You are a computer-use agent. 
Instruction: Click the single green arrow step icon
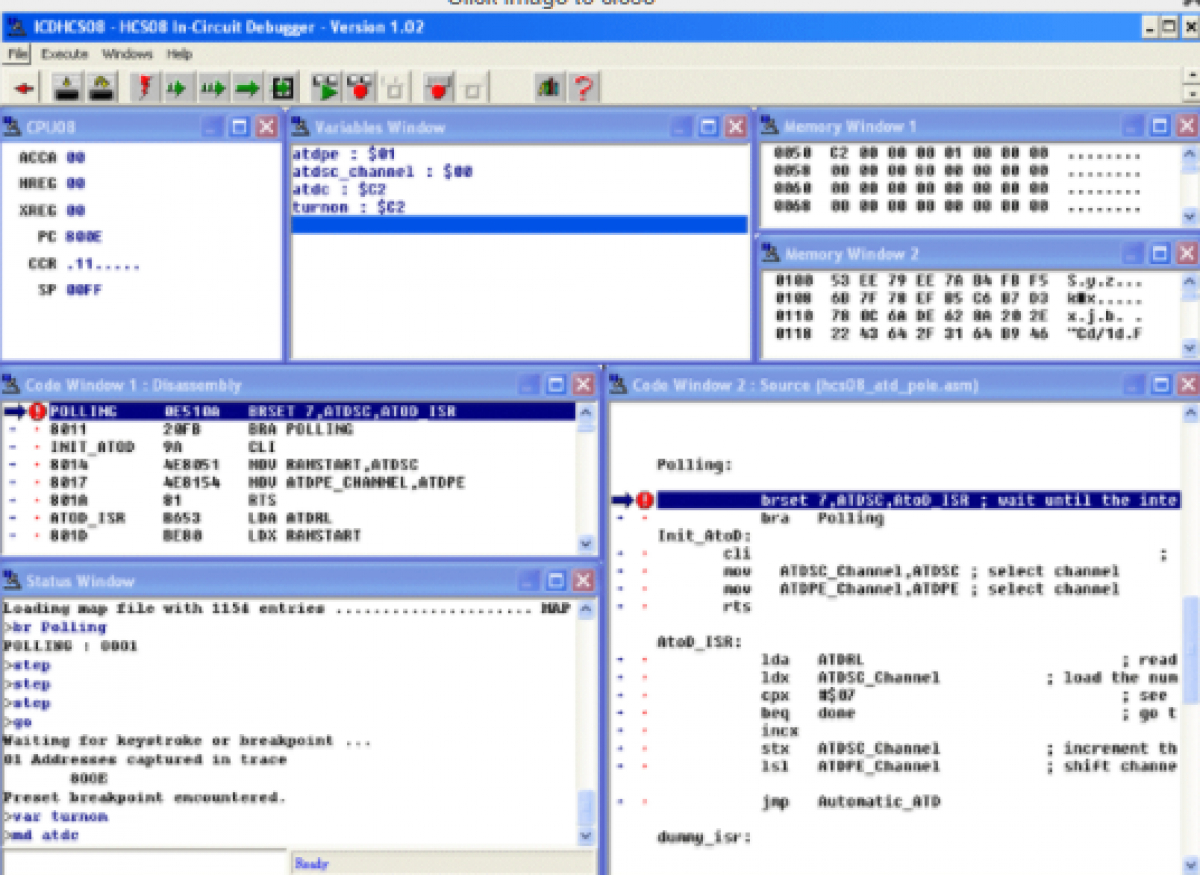coord(177,89)
